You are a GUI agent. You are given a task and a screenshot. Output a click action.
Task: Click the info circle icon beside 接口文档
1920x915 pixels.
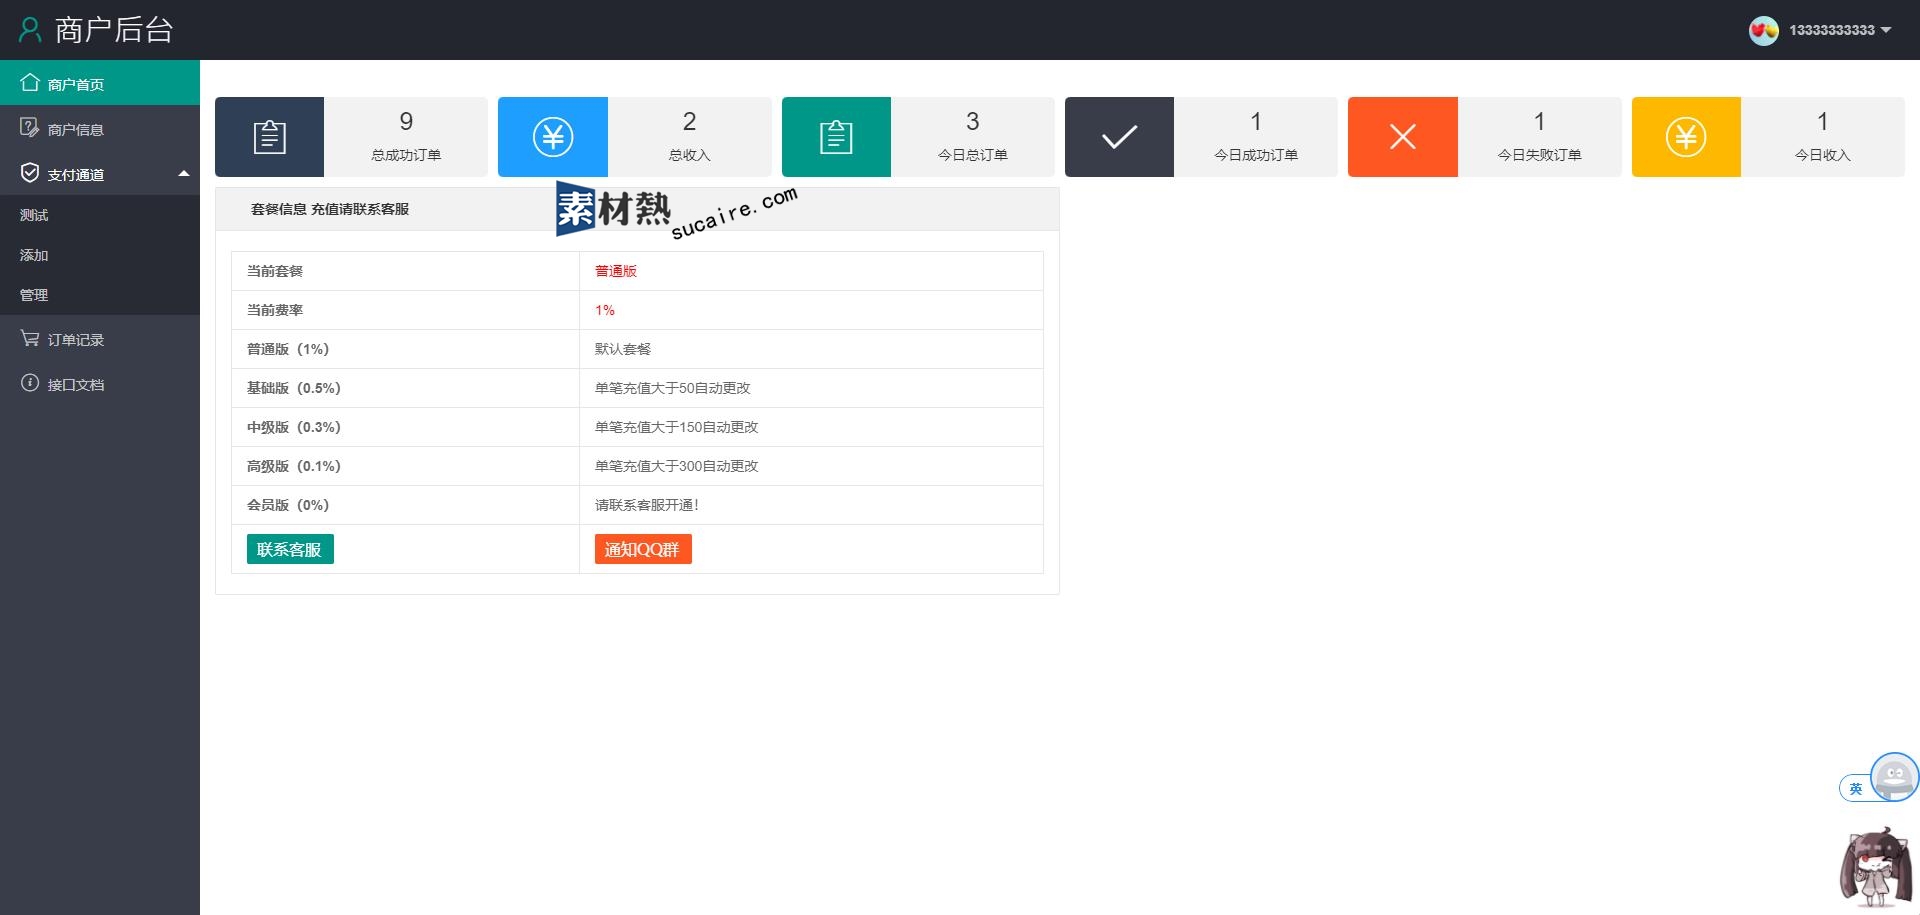[x=30, y=383]
